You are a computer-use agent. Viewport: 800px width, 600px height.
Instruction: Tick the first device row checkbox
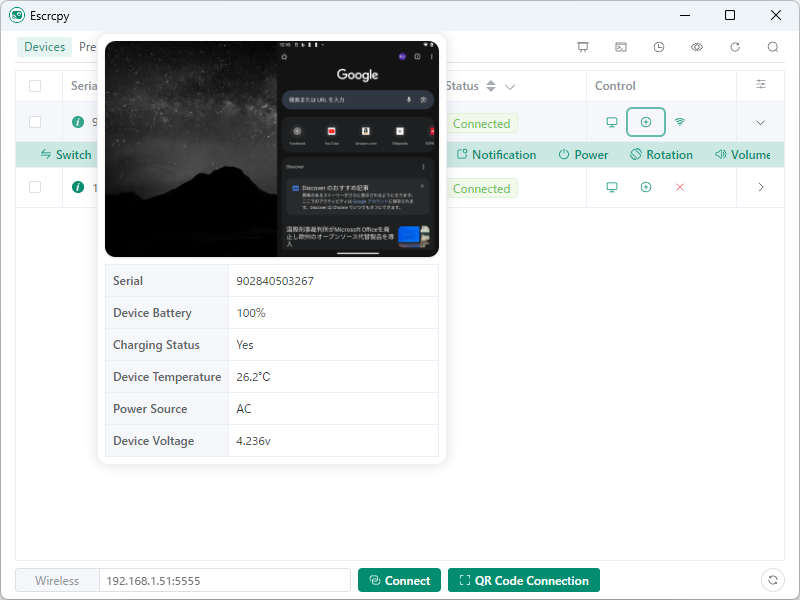(x=35, y=122)
